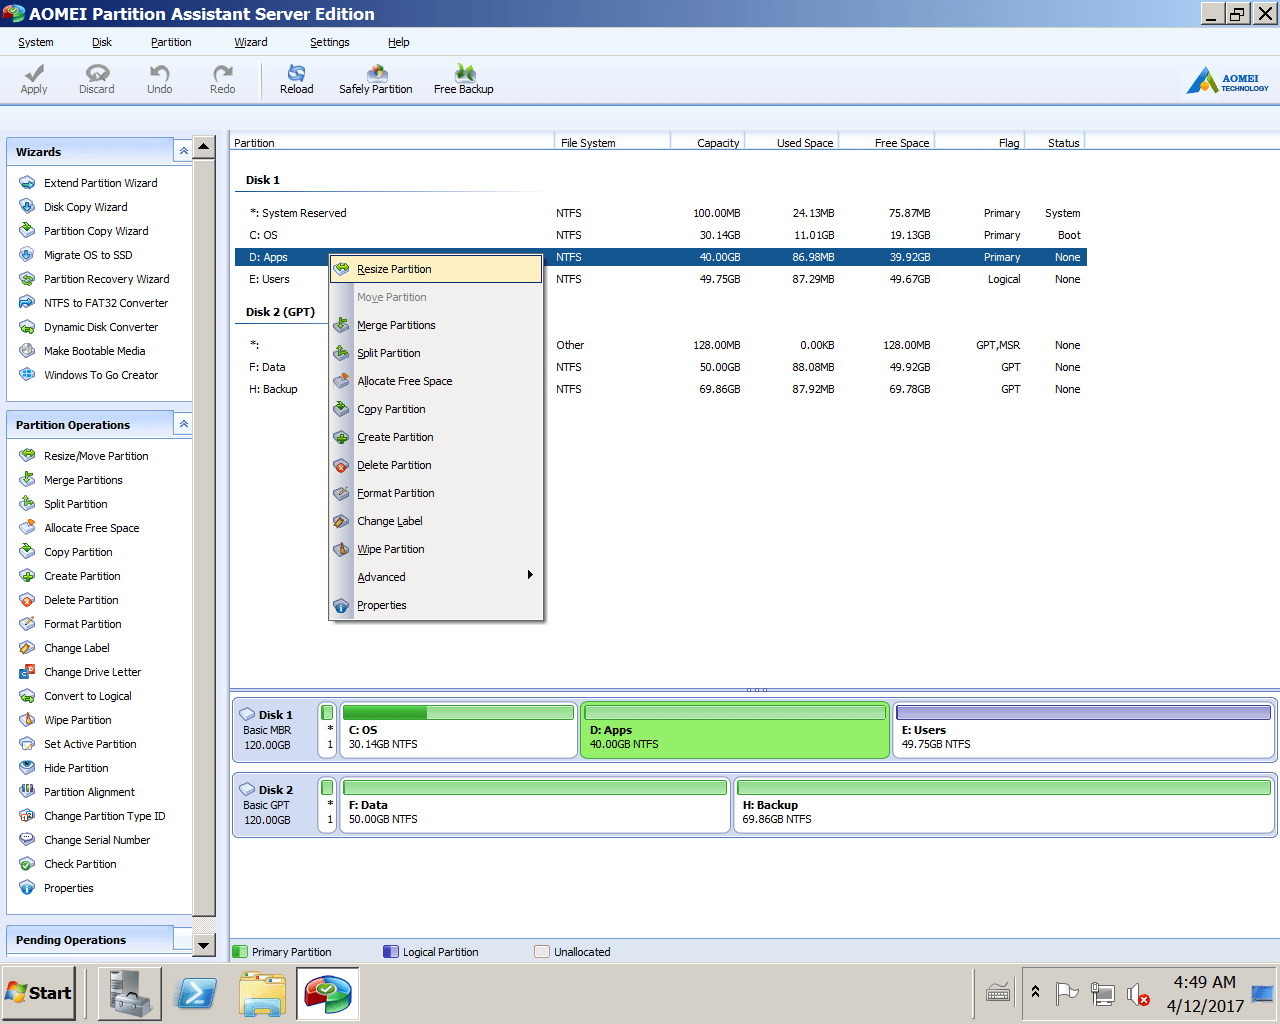This screenshot has height=1024, width=1280.
Task: Collapse the Partition Operations panel
Action: pyautogui.click(x=183, y=424)
